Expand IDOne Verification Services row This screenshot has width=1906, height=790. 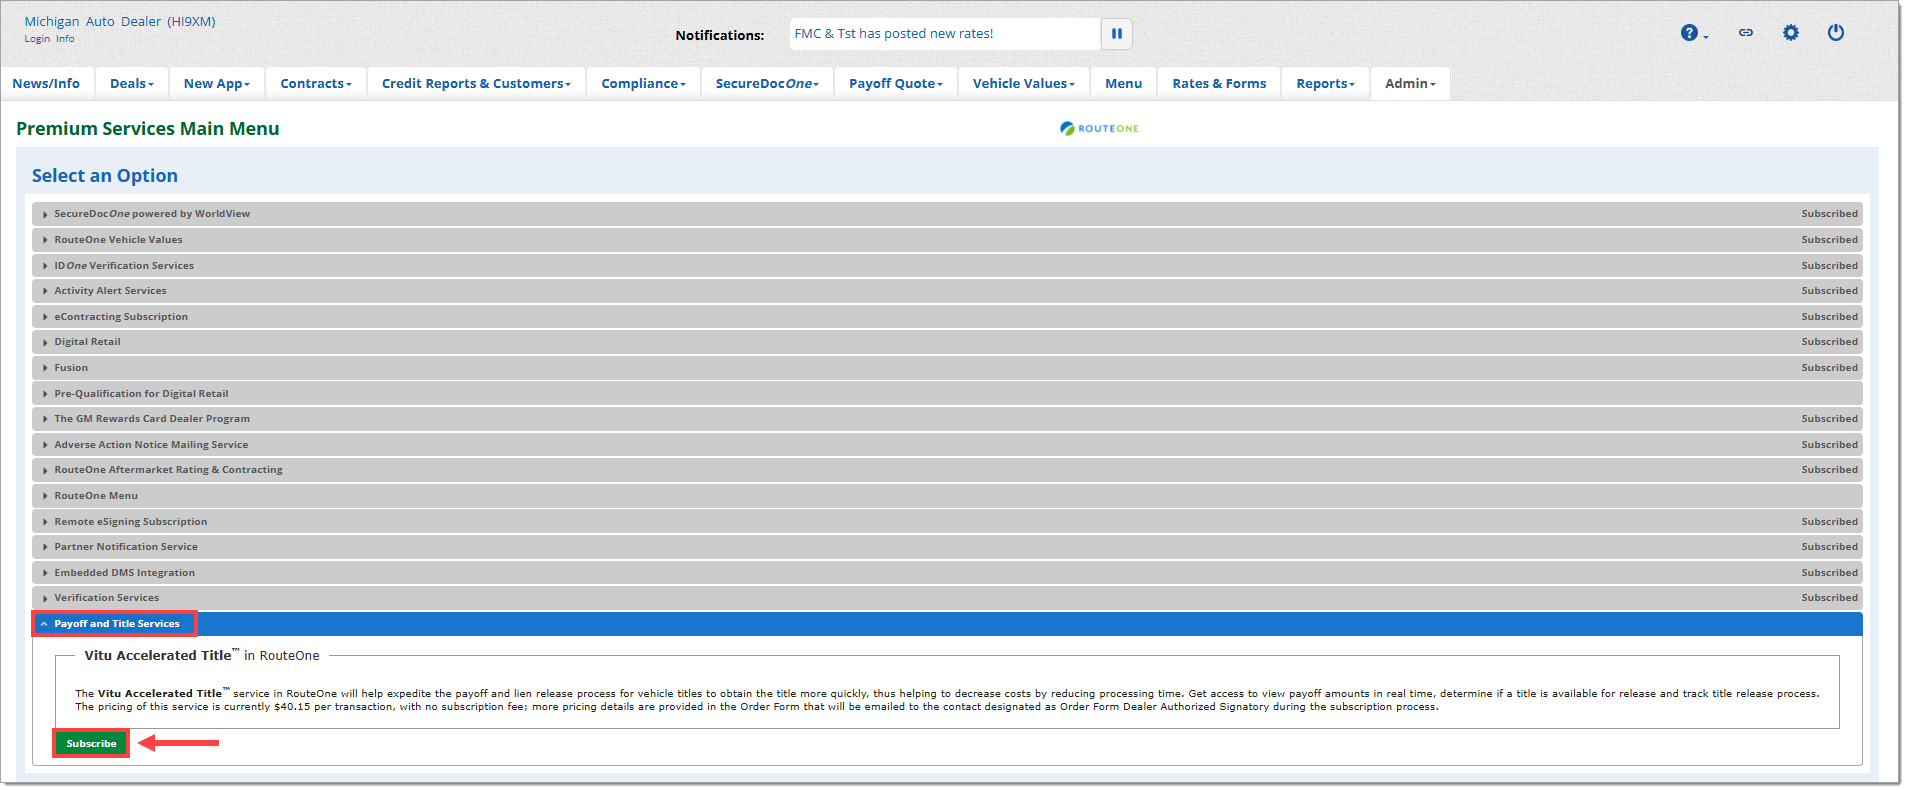(x=947, y=266)
